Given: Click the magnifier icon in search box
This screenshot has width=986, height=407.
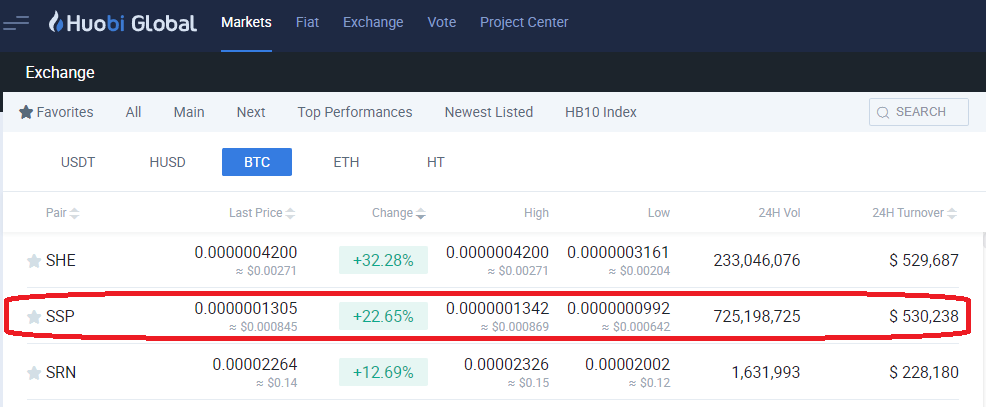Looking at the screenshot, I should point(883,113).
